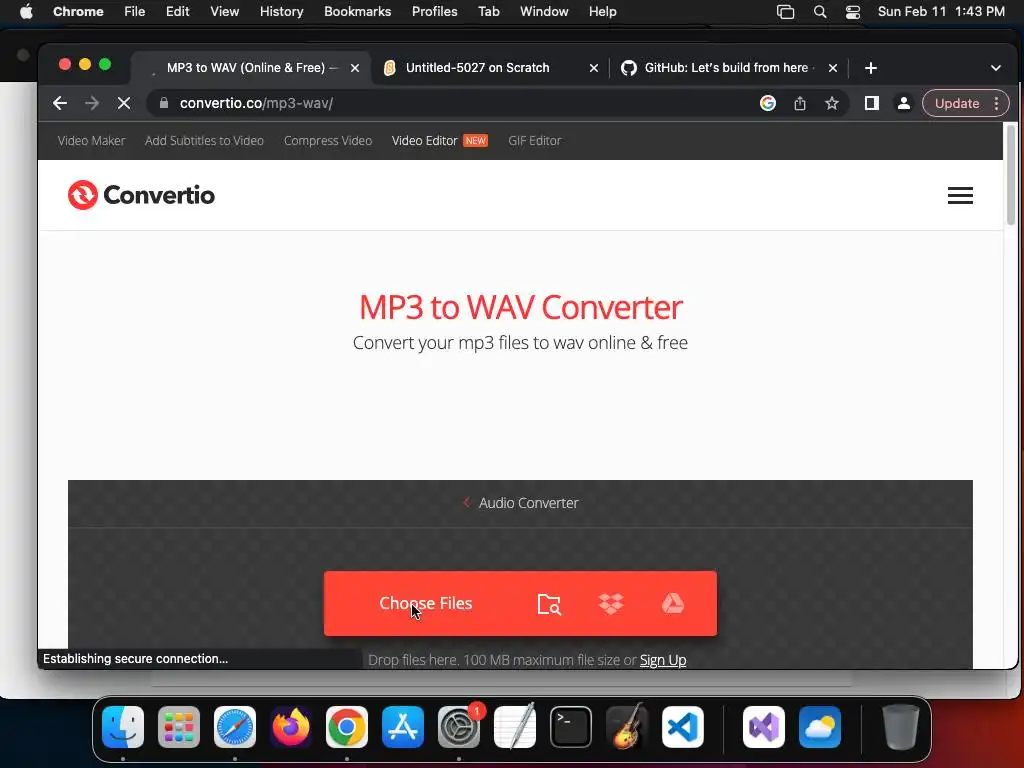This screenshot has width=1024, height=768.
Task: Click the Google icon in the address bar
Action: coord(768,103)
